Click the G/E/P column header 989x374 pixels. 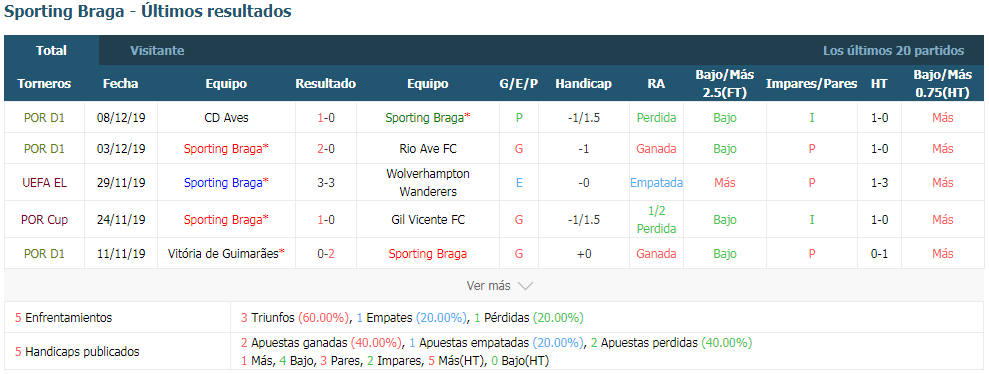[518, 84]
